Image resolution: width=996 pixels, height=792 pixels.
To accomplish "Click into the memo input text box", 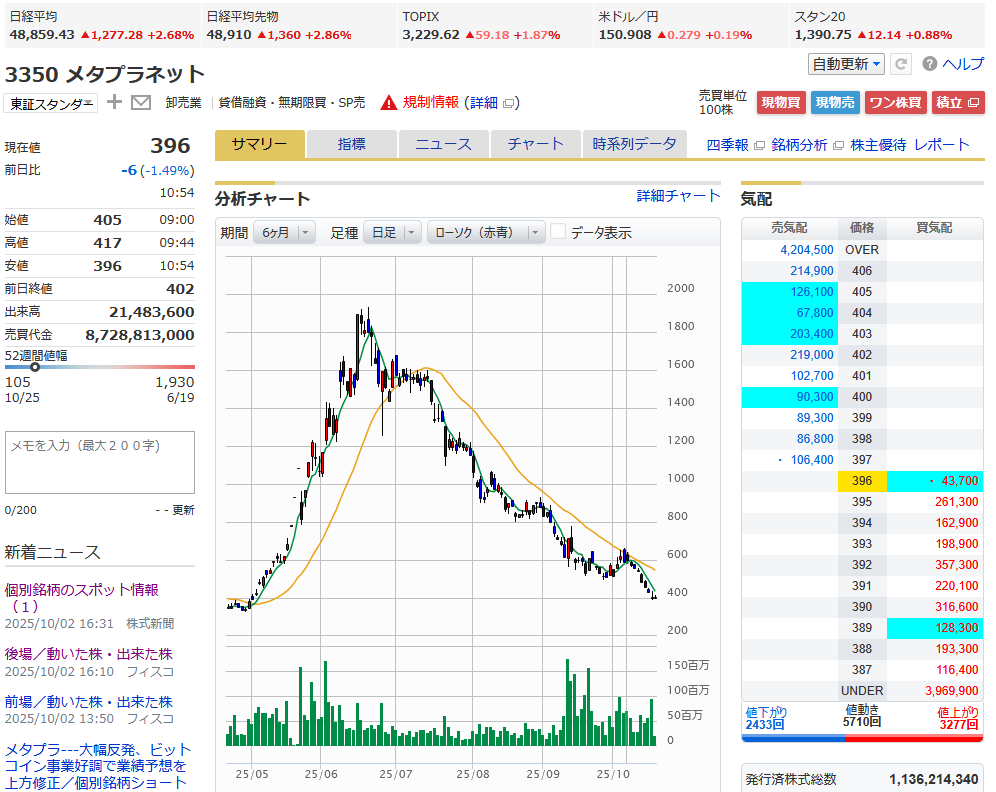I will pos(100,462).
